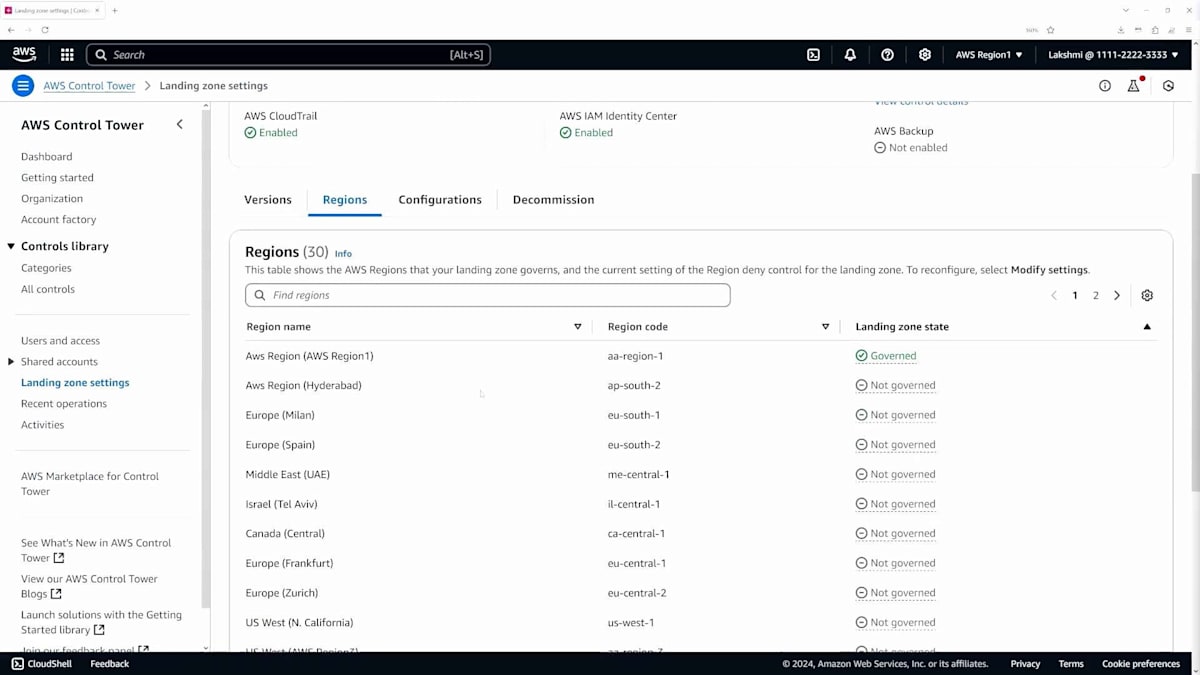Open the Terms link in footer

1071,664
